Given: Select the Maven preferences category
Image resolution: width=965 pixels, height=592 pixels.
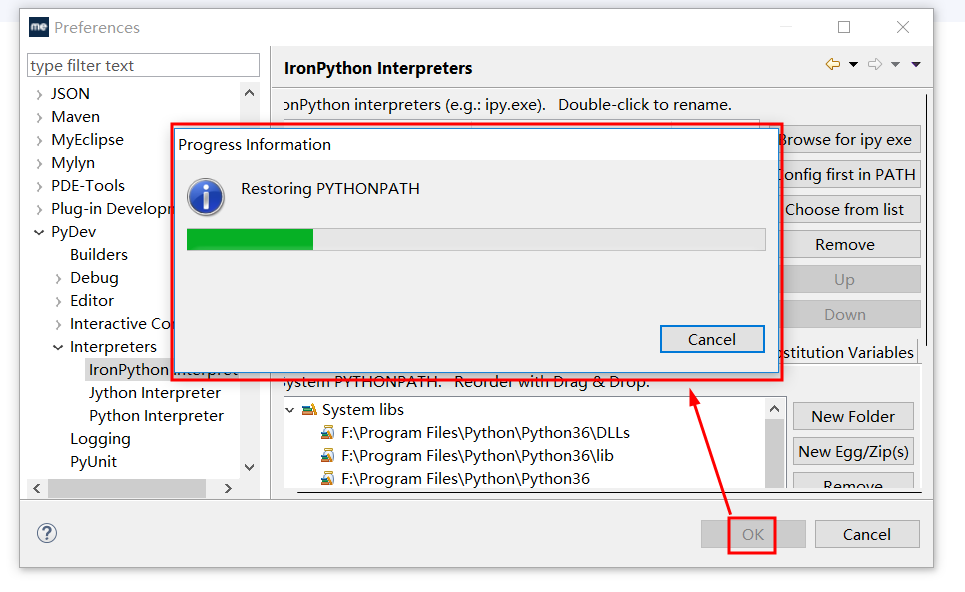Looking at the screenshot, I should pyautogui.click(x=75, y=117).
